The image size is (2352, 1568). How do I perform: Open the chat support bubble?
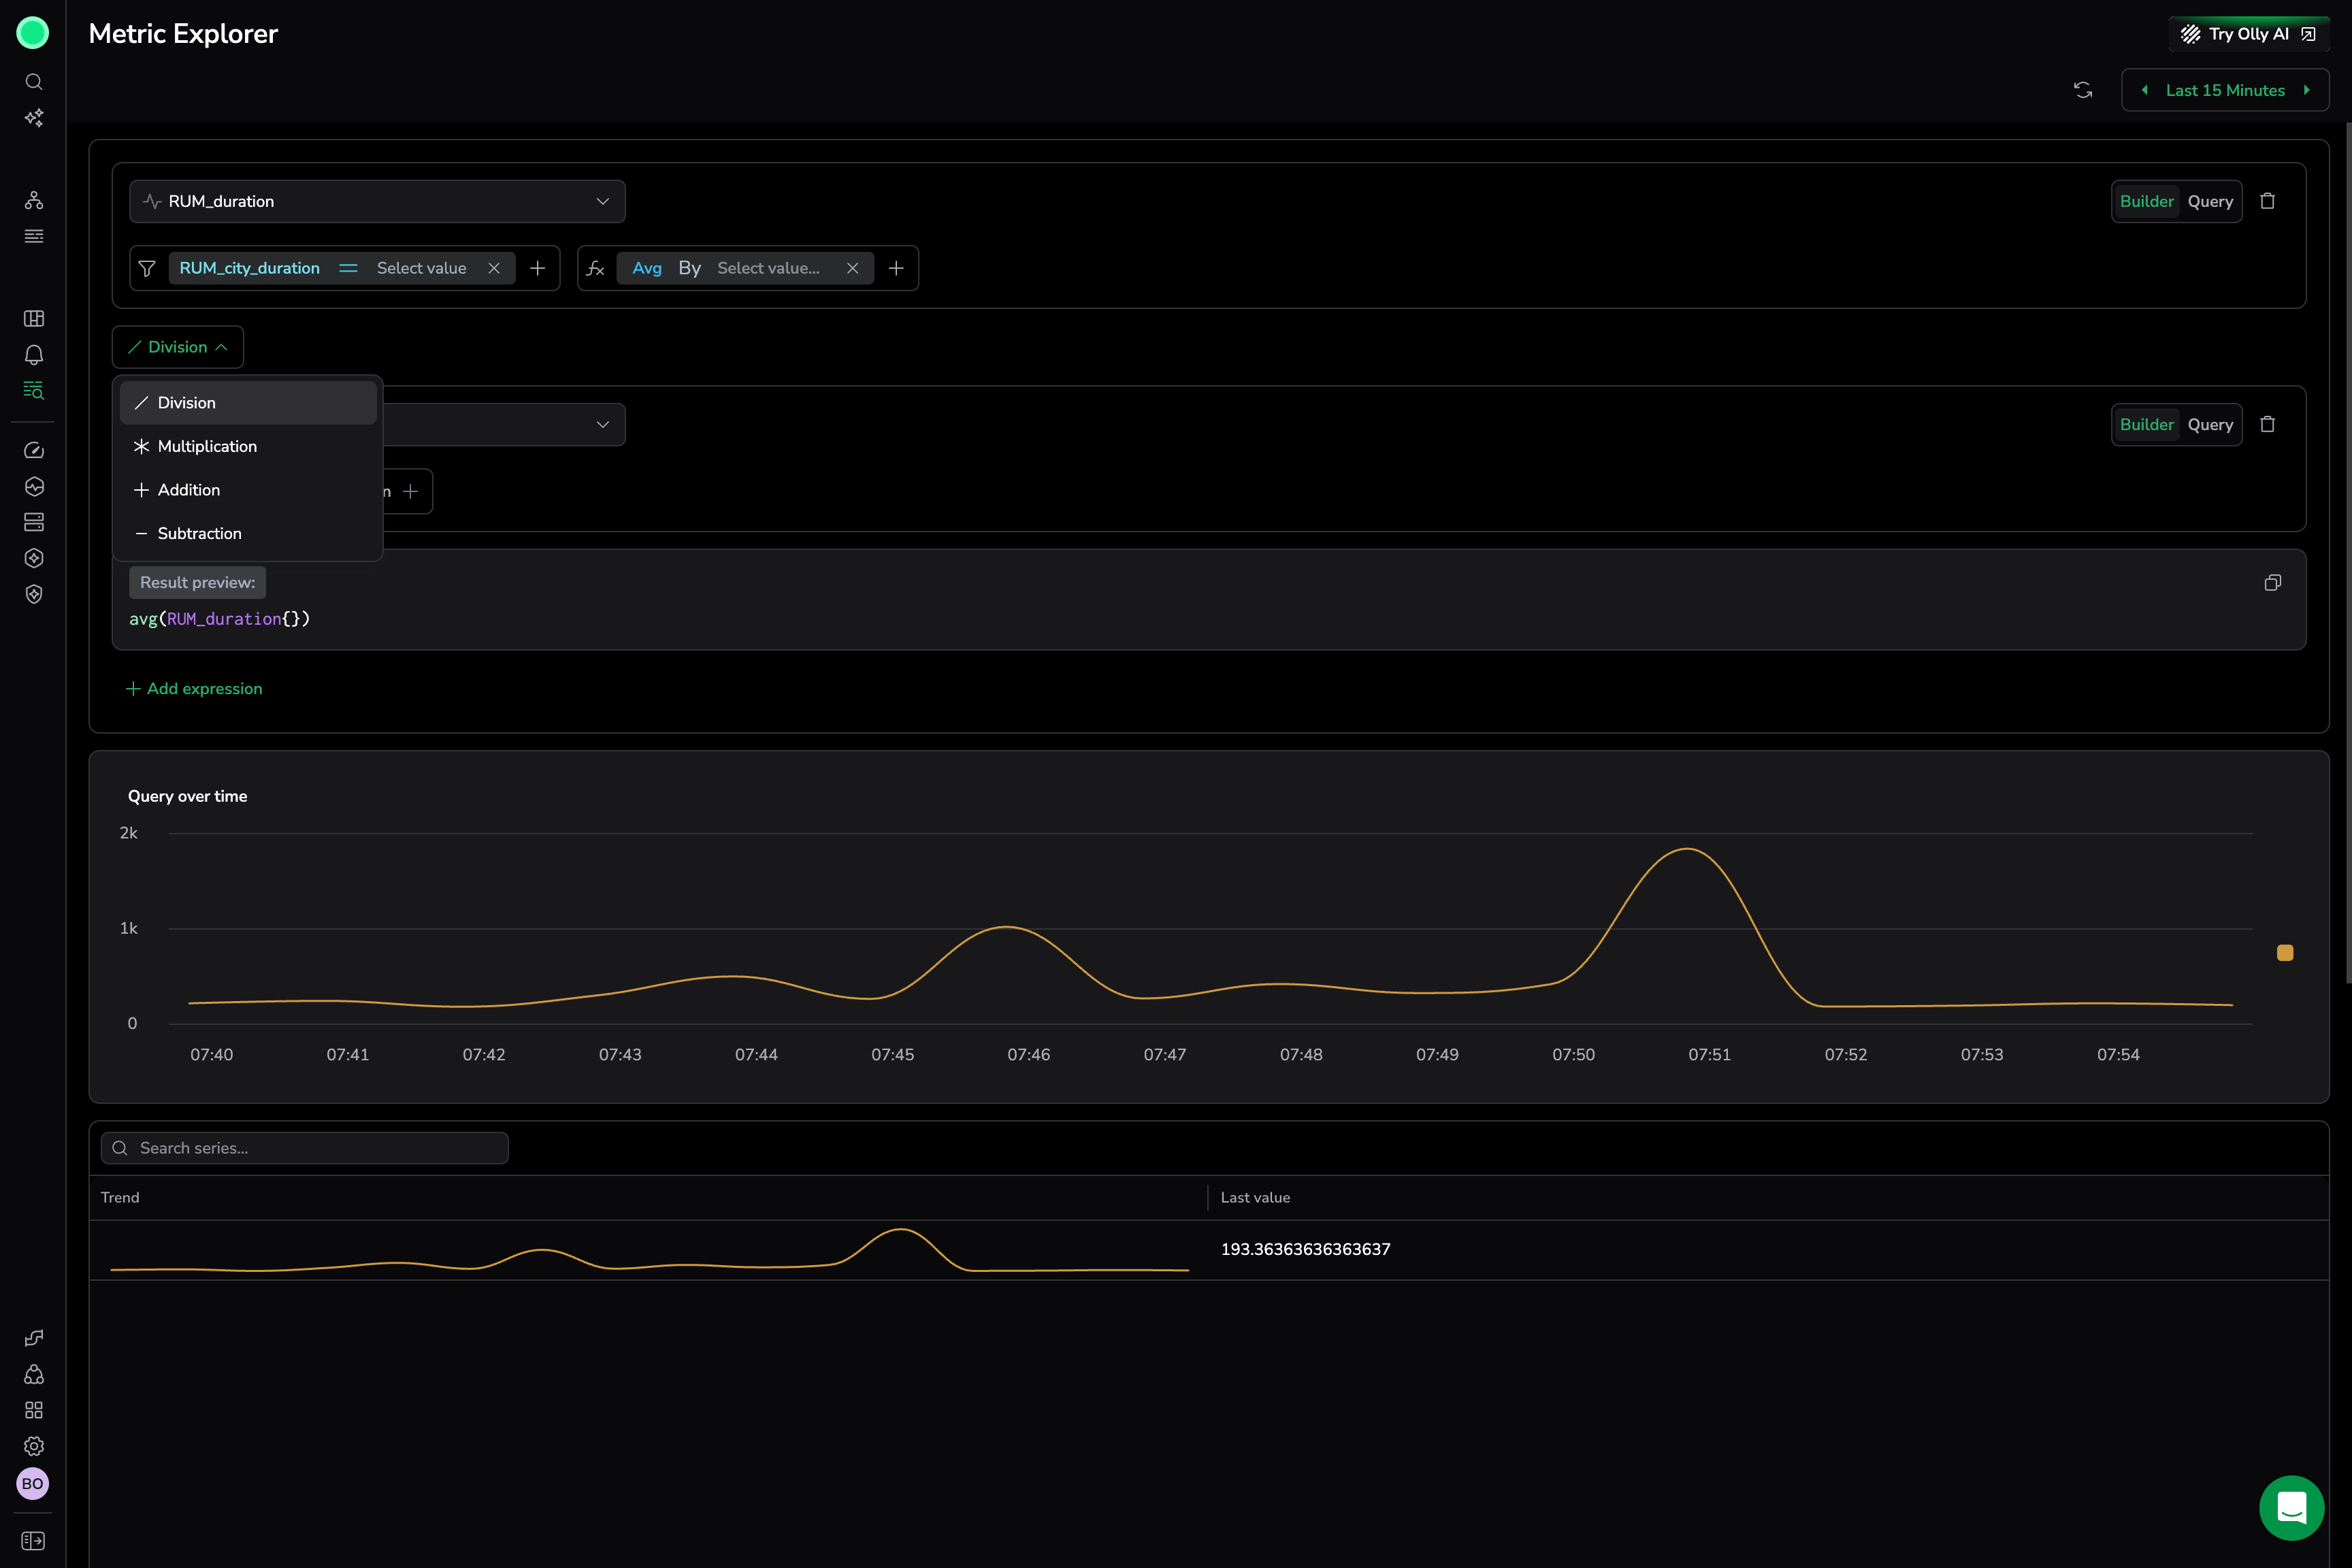click(x=2291, y=1507)
